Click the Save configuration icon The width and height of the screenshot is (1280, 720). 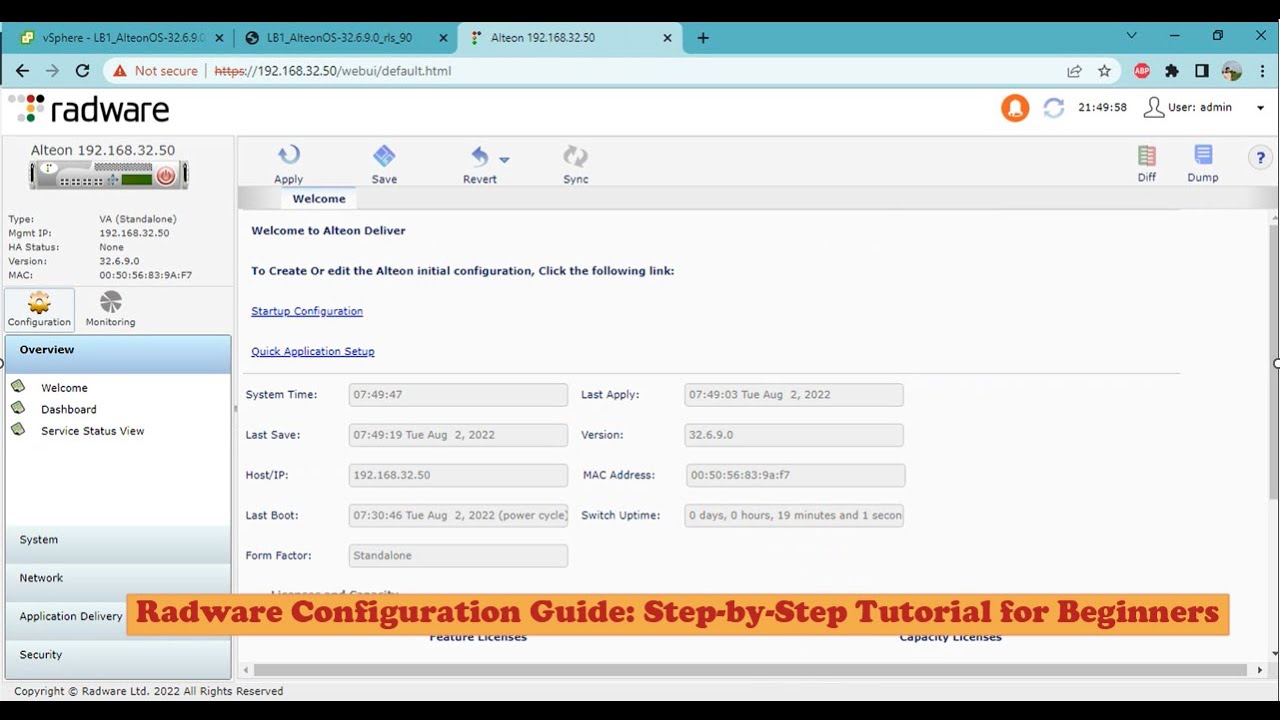[384, 155]
